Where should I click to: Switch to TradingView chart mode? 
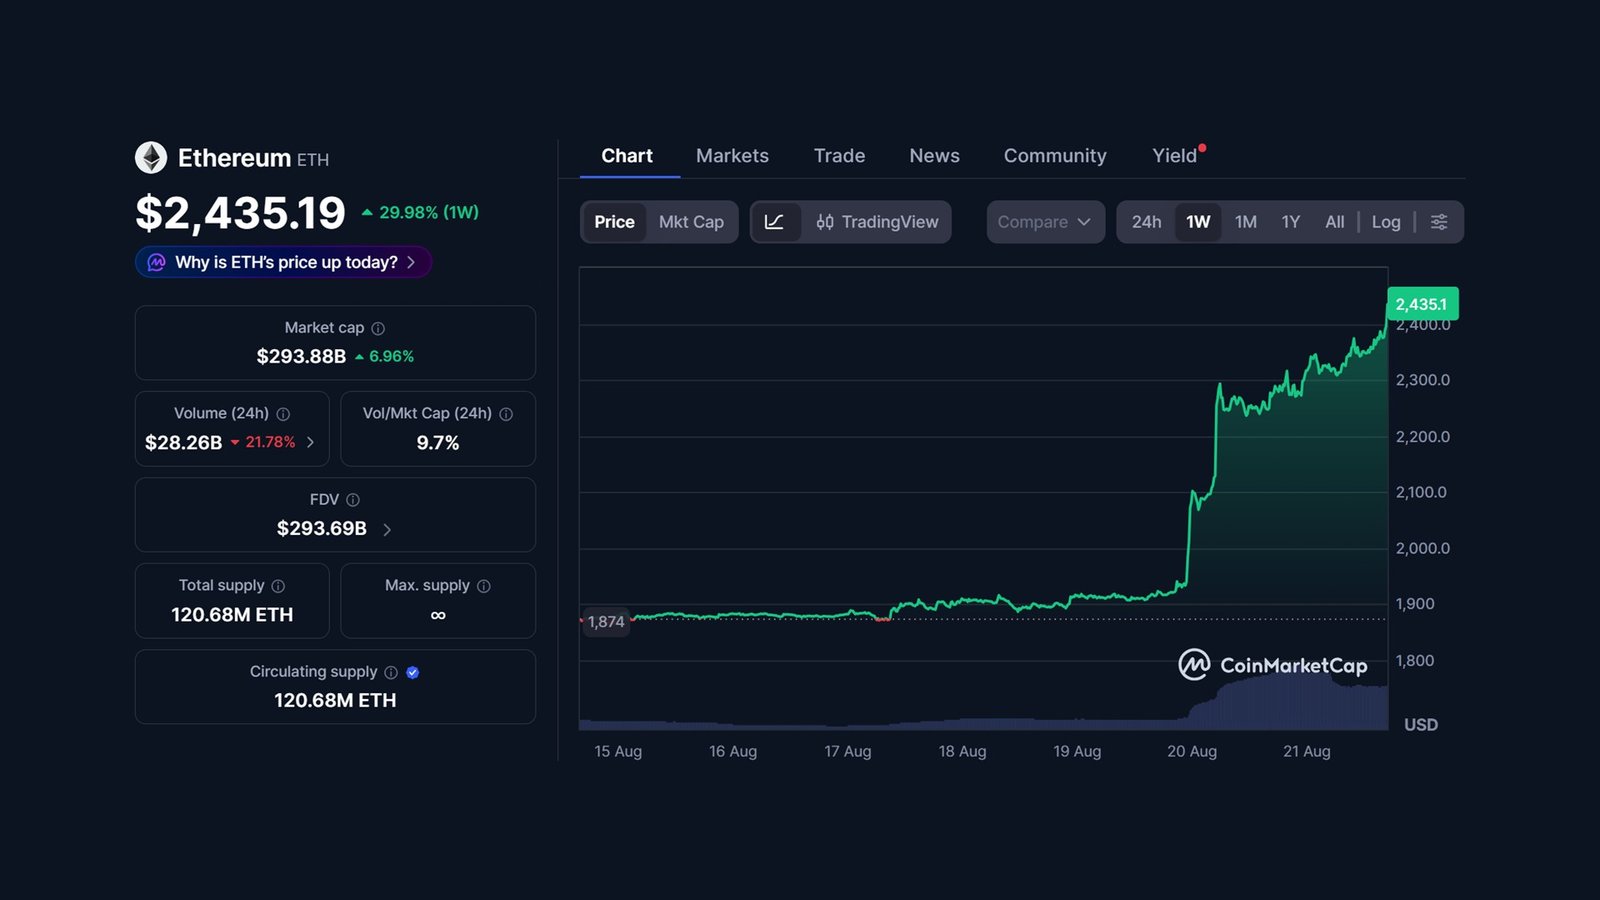tap(877, 222)
